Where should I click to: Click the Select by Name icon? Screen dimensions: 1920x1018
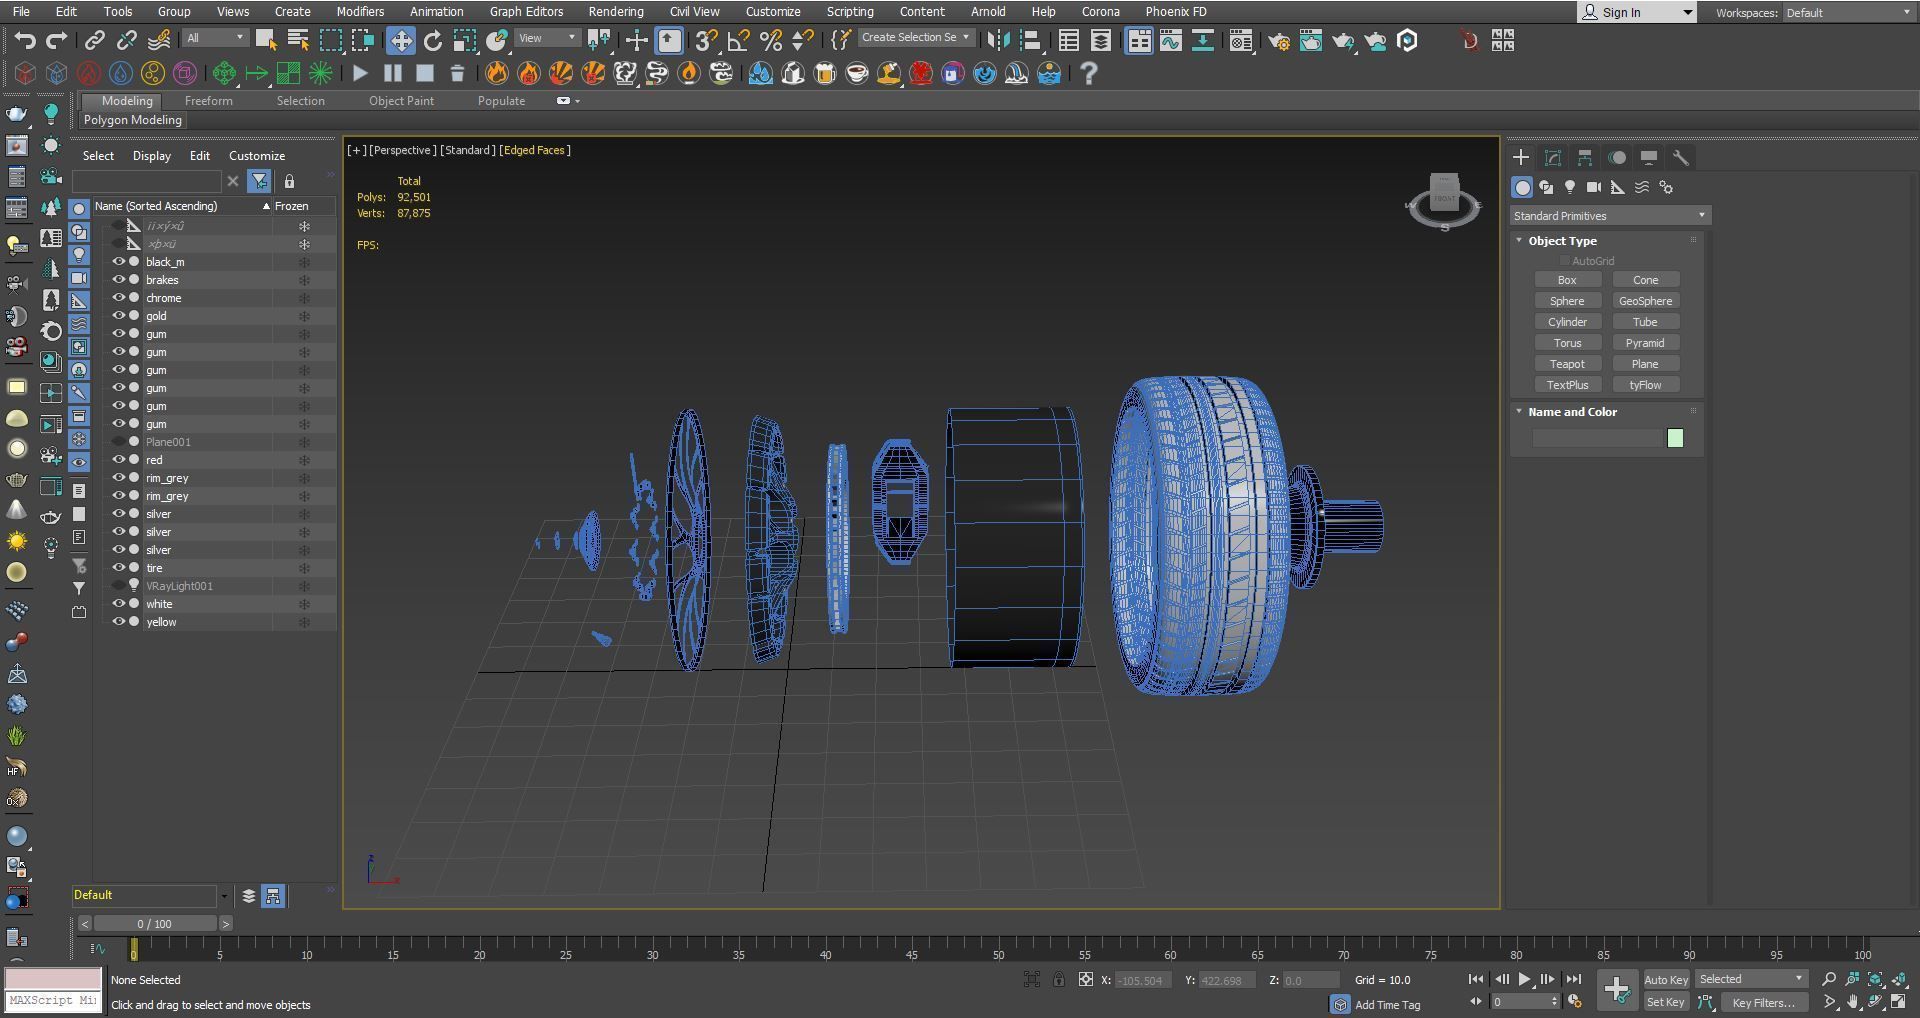298,40
